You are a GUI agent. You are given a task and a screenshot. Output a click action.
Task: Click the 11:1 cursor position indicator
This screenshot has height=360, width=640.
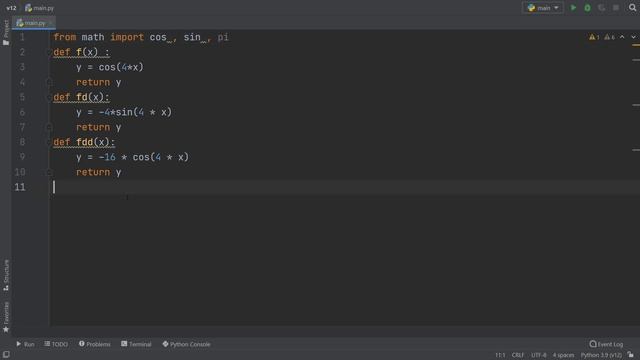pos(500,355)
